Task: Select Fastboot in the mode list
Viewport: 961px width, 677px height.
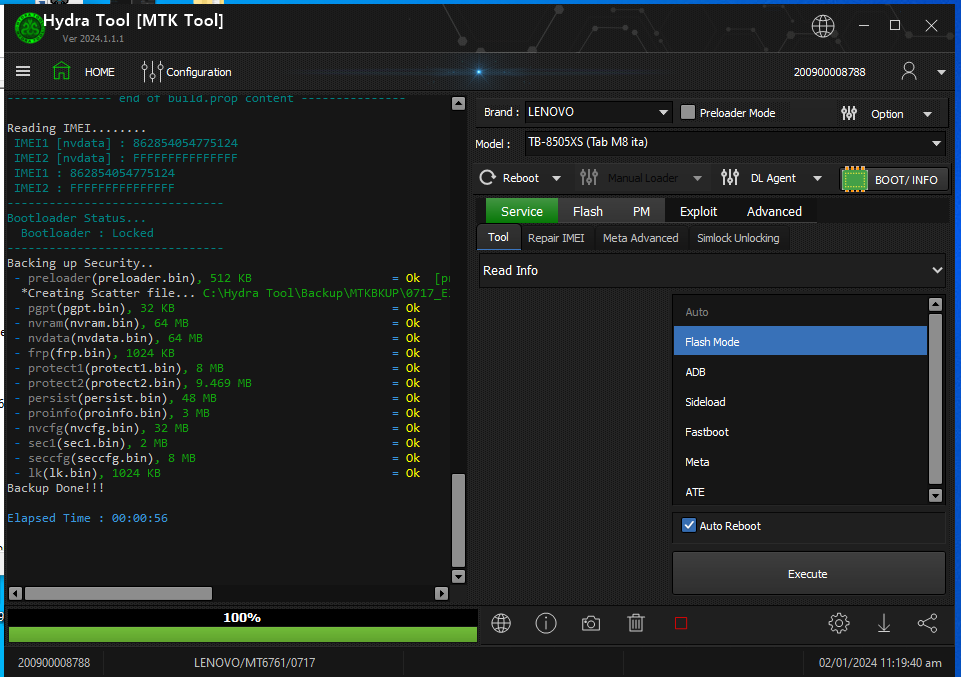Action: click(800, 432)
